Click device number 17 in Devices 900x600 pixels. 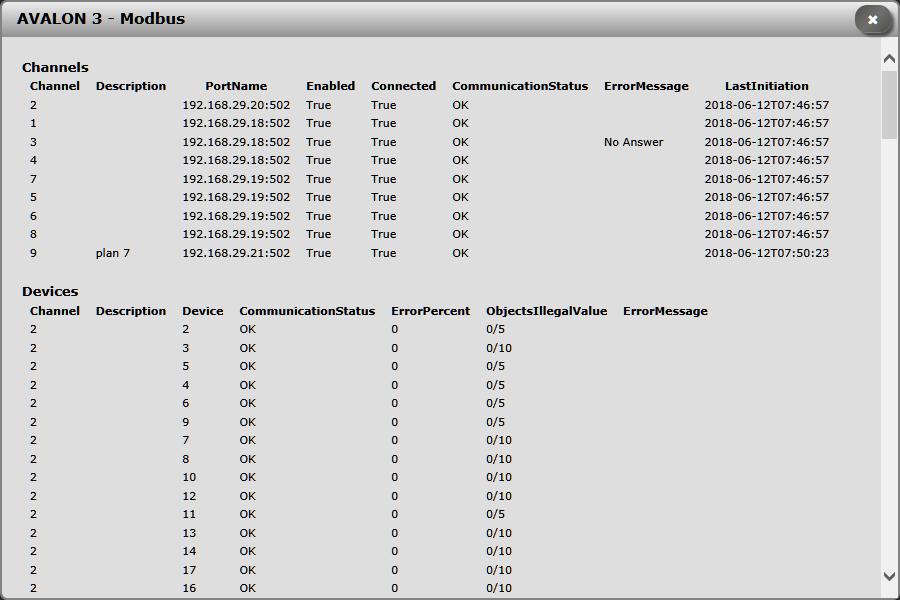(x=189, y=570)
